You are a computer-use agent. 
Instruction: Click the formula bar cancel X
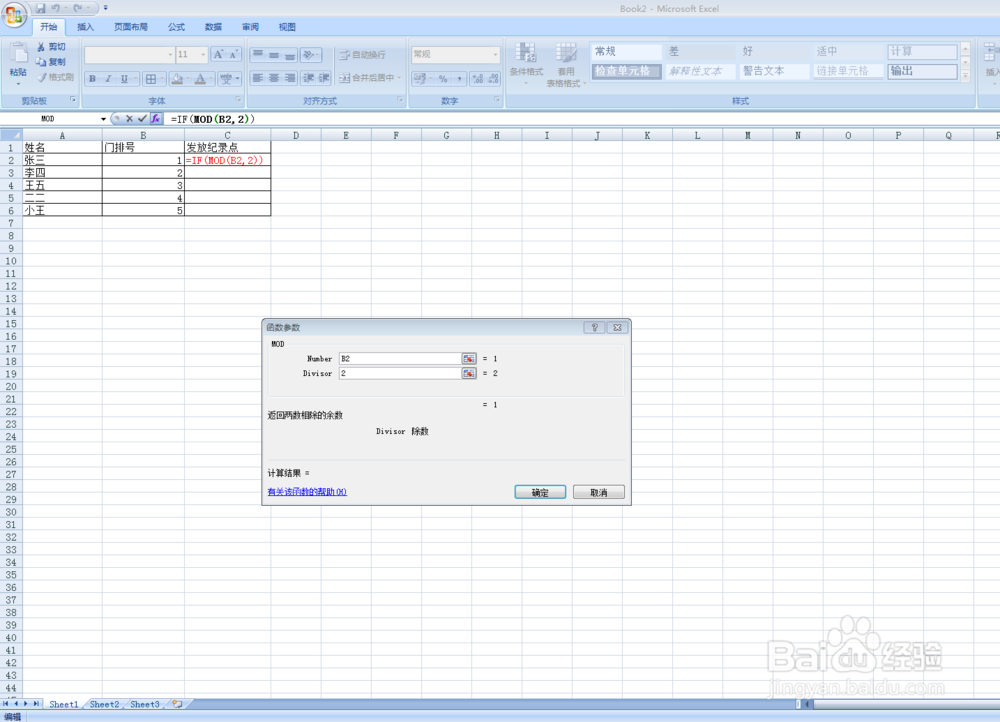click(x=129, y=119)
